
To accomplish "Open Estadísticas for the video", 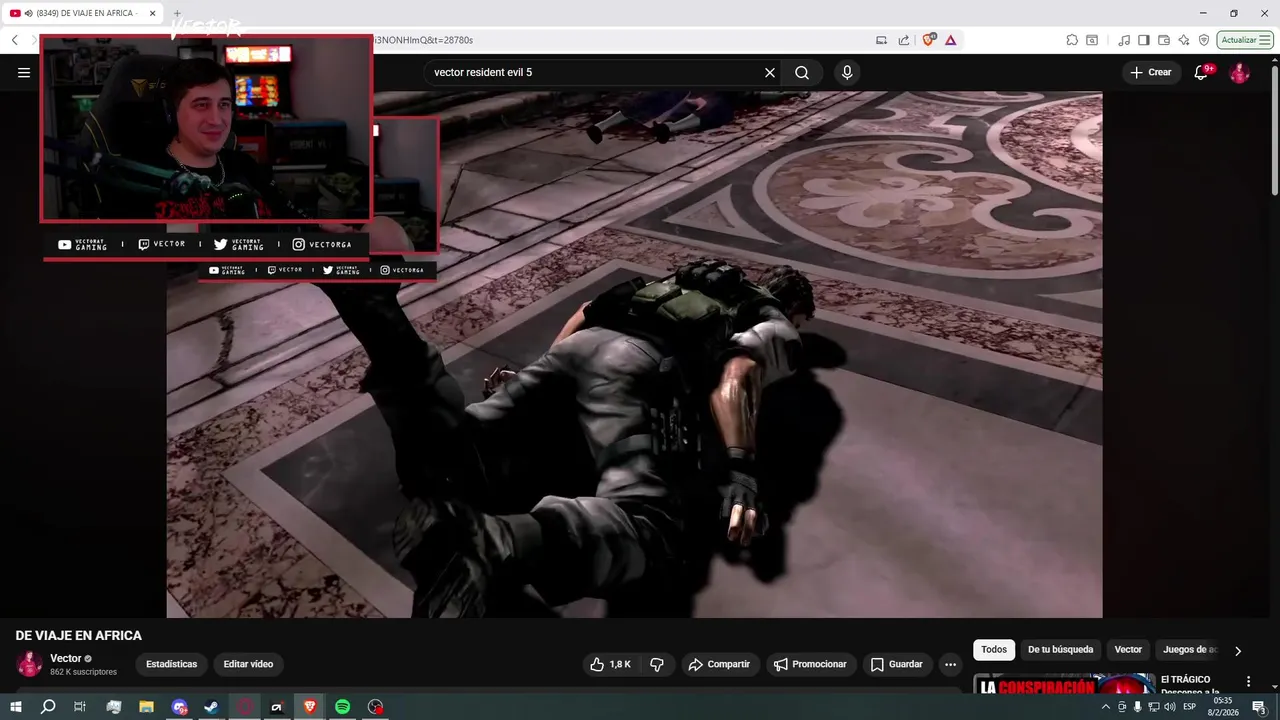I will pyautogui.click(x=171, y=664).
